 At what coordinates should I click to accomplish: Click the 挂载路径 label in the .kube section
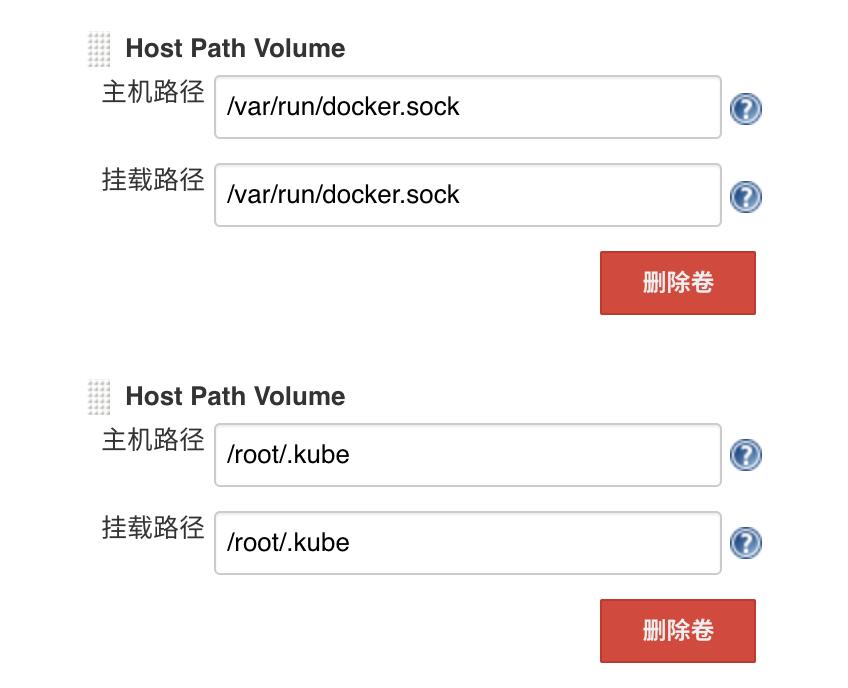tap(153, 527)
